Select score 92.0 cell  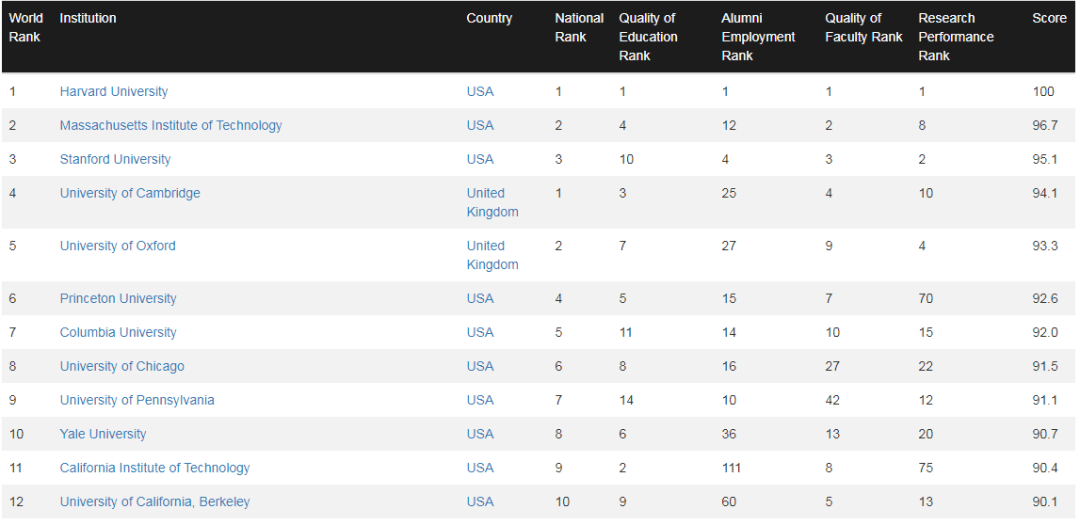(1045, 332)
